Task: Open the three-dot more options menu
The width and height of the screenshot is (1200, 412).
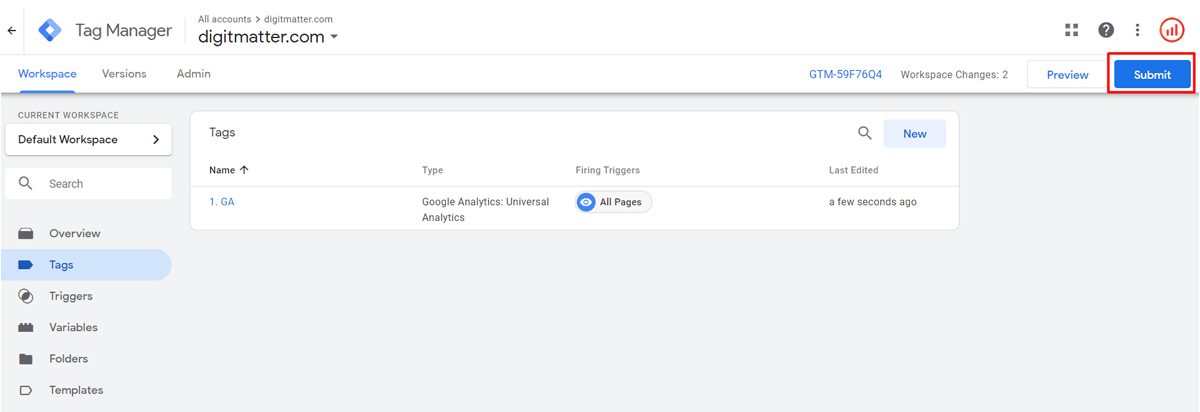Action: (x=1137, y=30)
